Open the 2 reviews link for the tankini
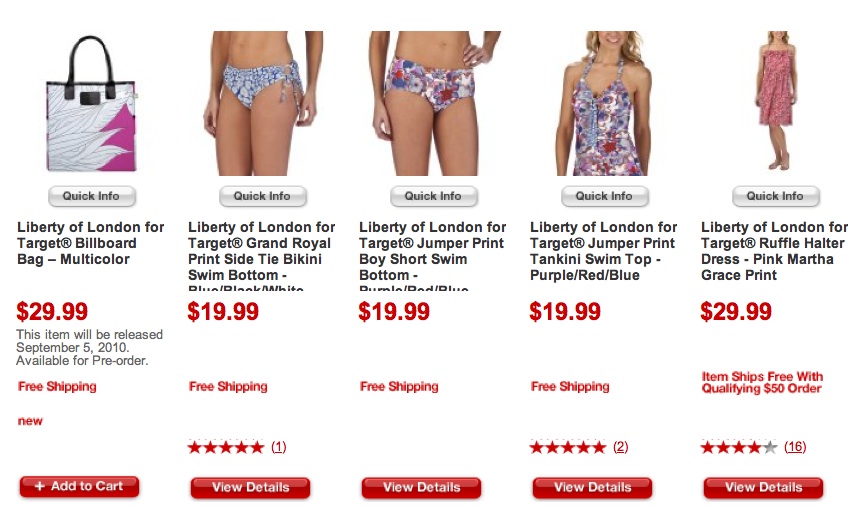Screen dimensions: 863x510 coord(620,447)
